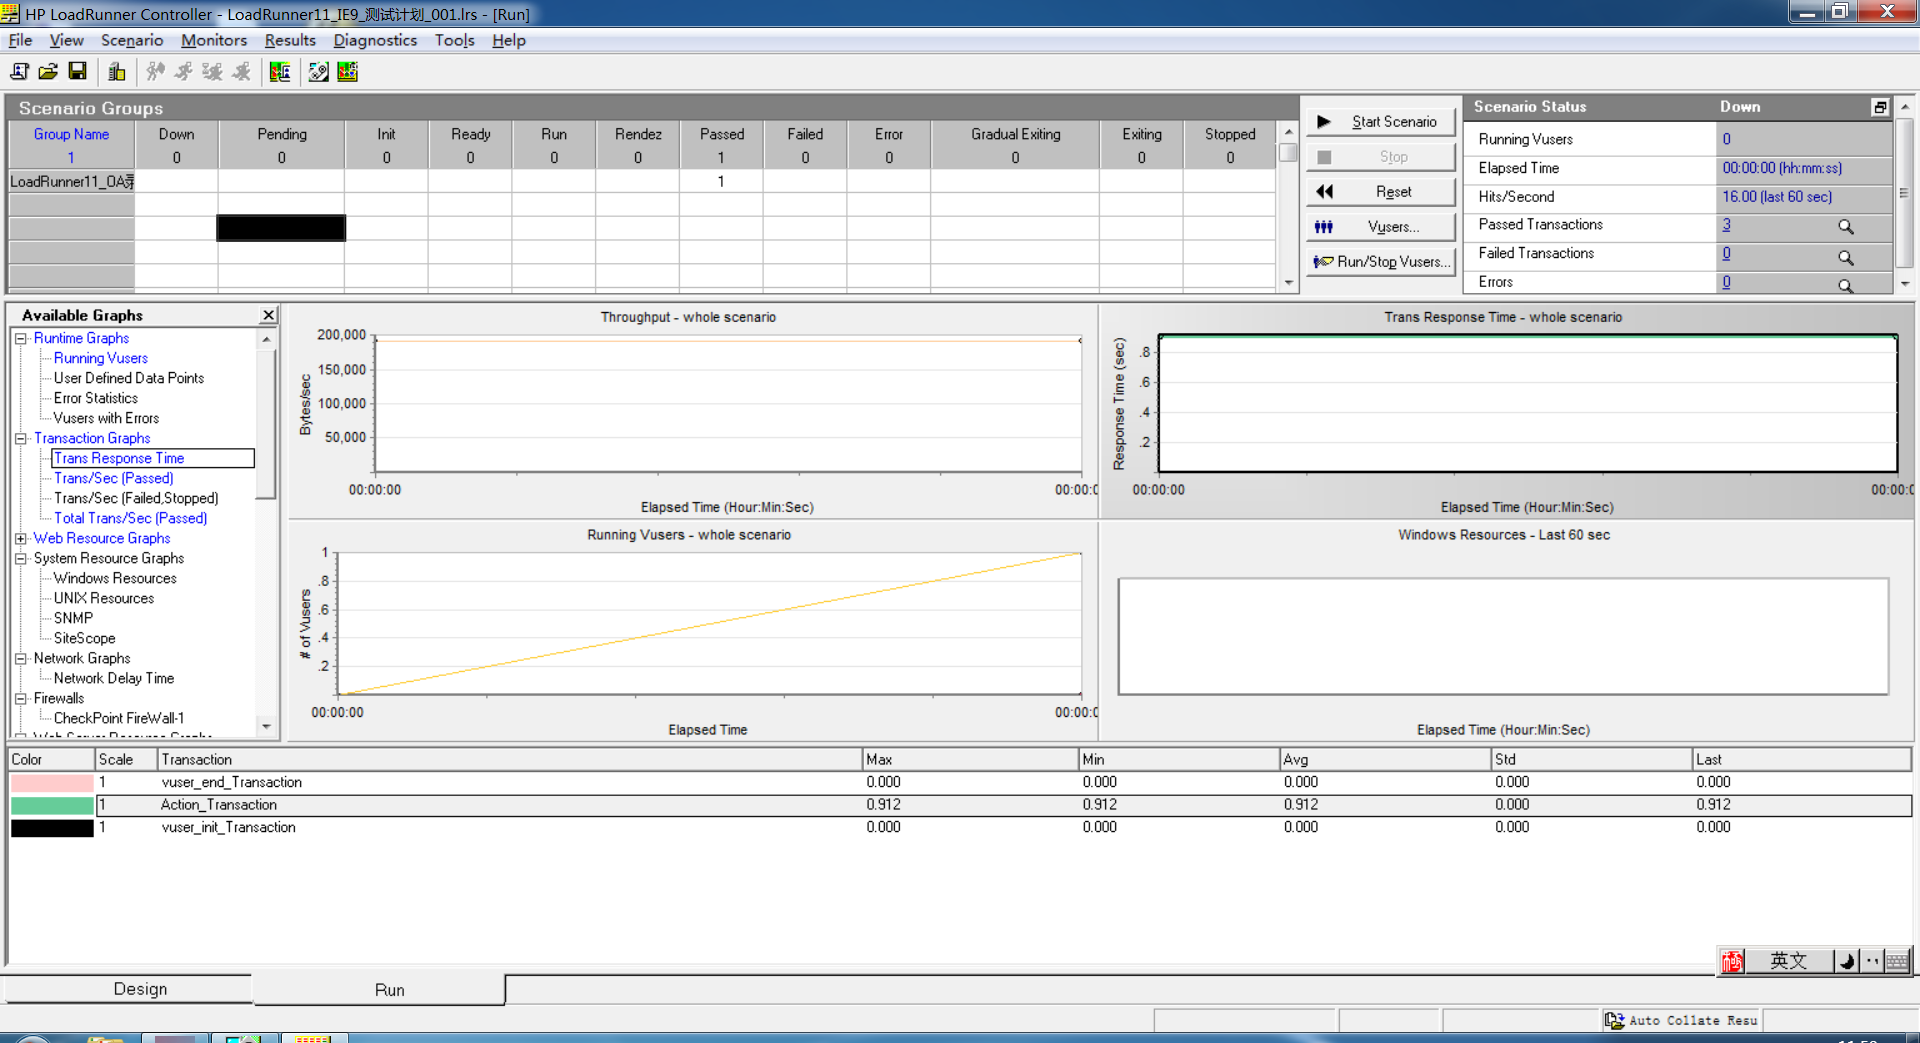Open the Diagnostics menu
The image size is (1920, 1043).
click(x=375, y=40)
